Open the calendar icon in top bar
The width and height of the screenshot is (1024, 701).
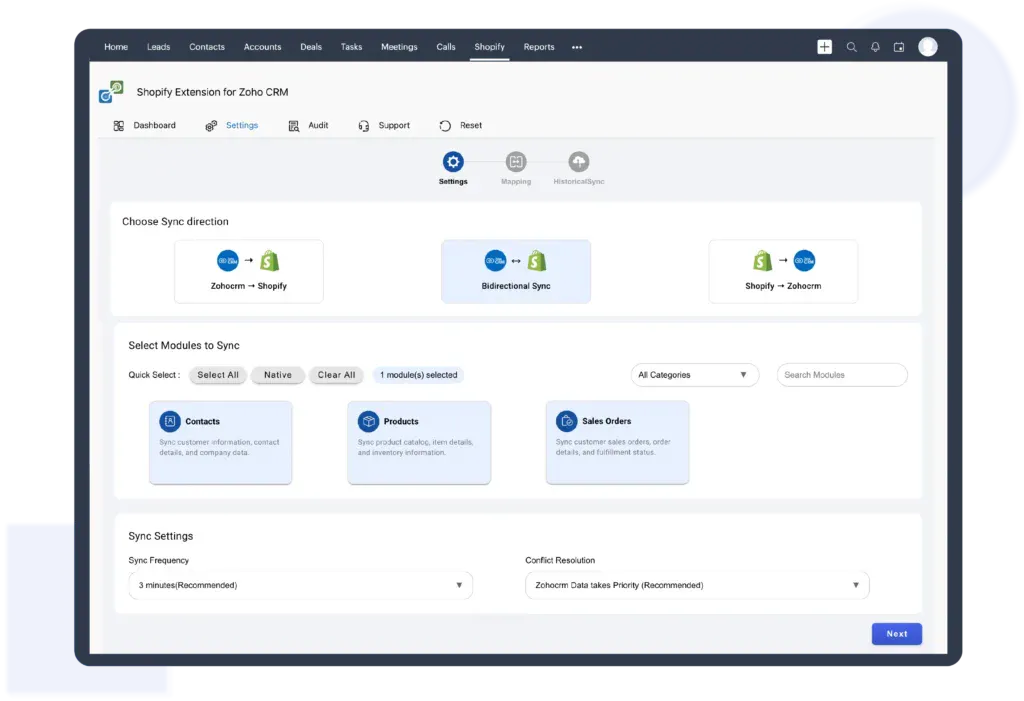click(899, 47)
